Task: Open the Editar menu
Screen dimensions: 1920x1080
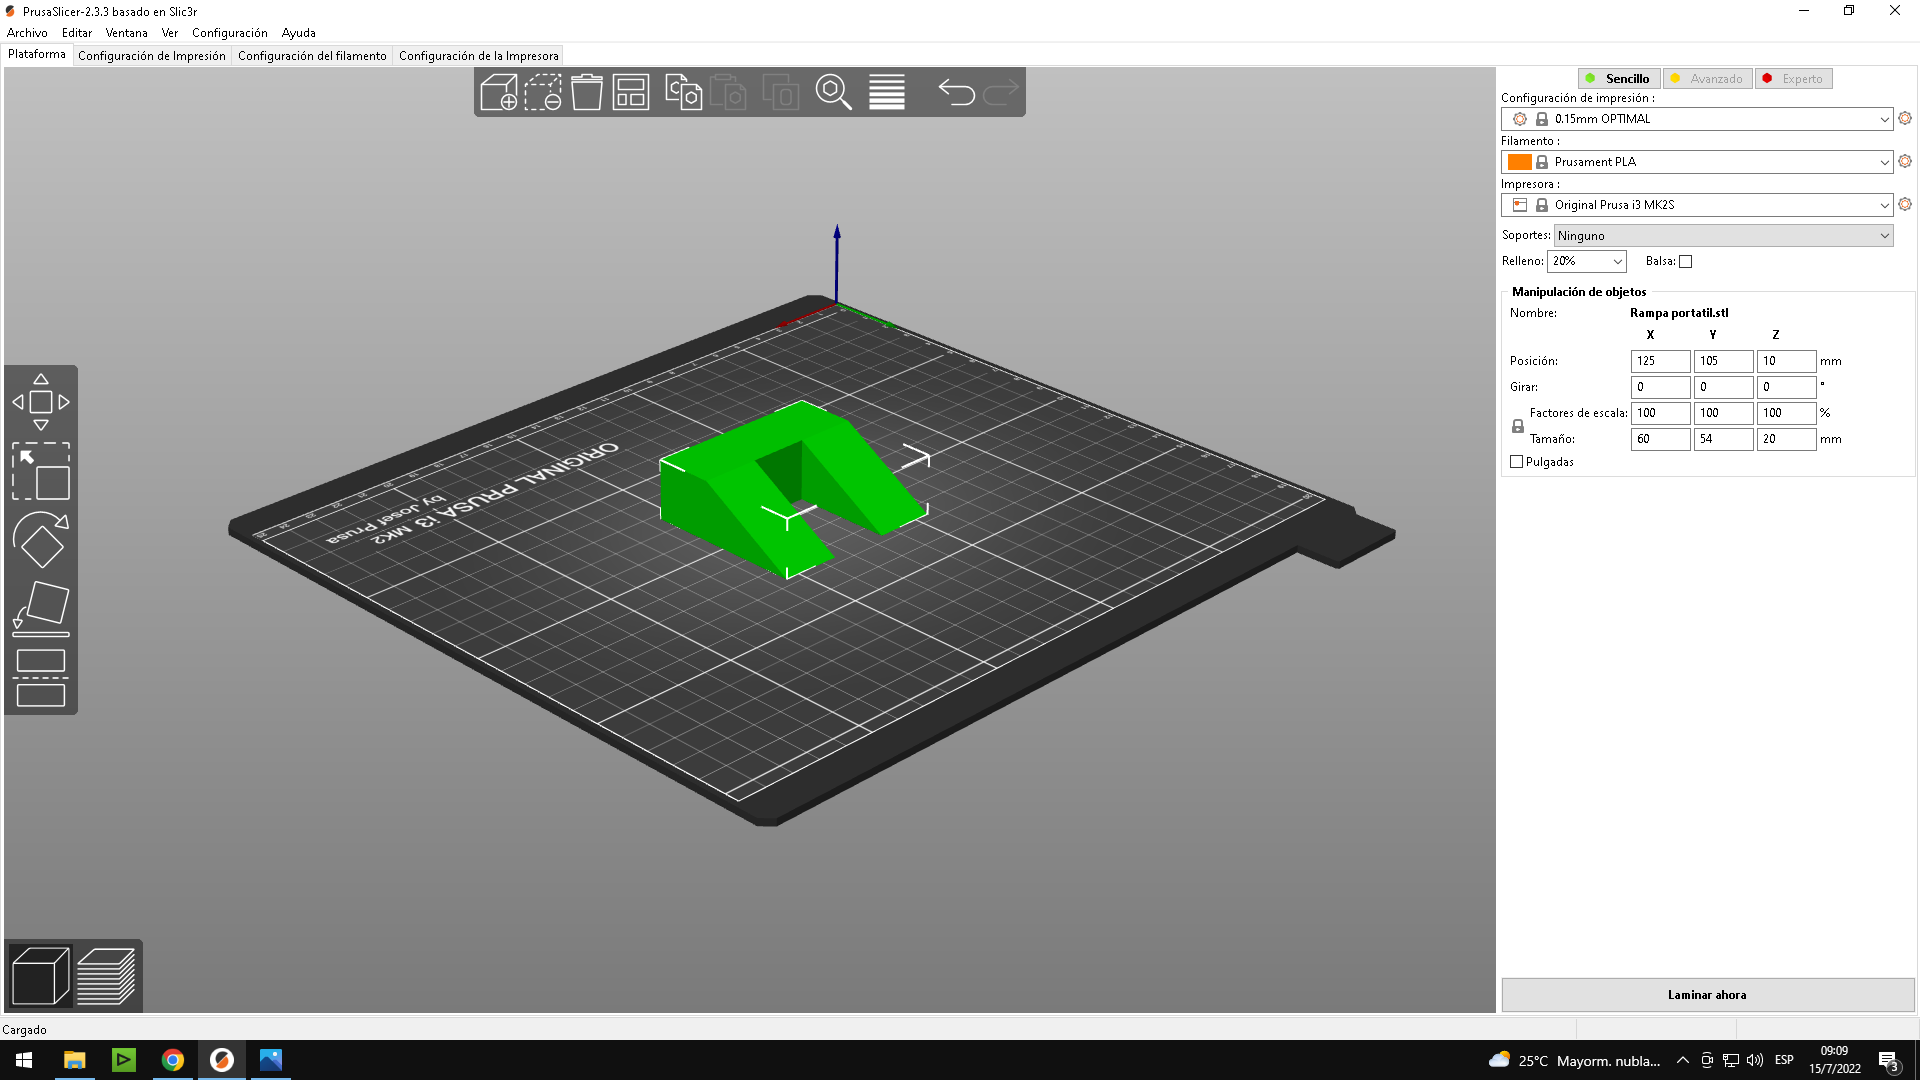Action: 77,33
